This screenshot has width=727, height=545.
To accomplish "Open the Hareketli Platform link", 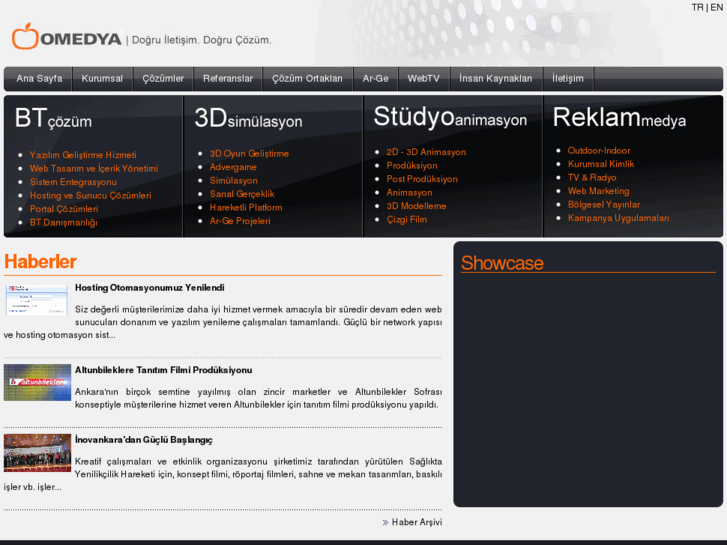I will pos(246,207).
